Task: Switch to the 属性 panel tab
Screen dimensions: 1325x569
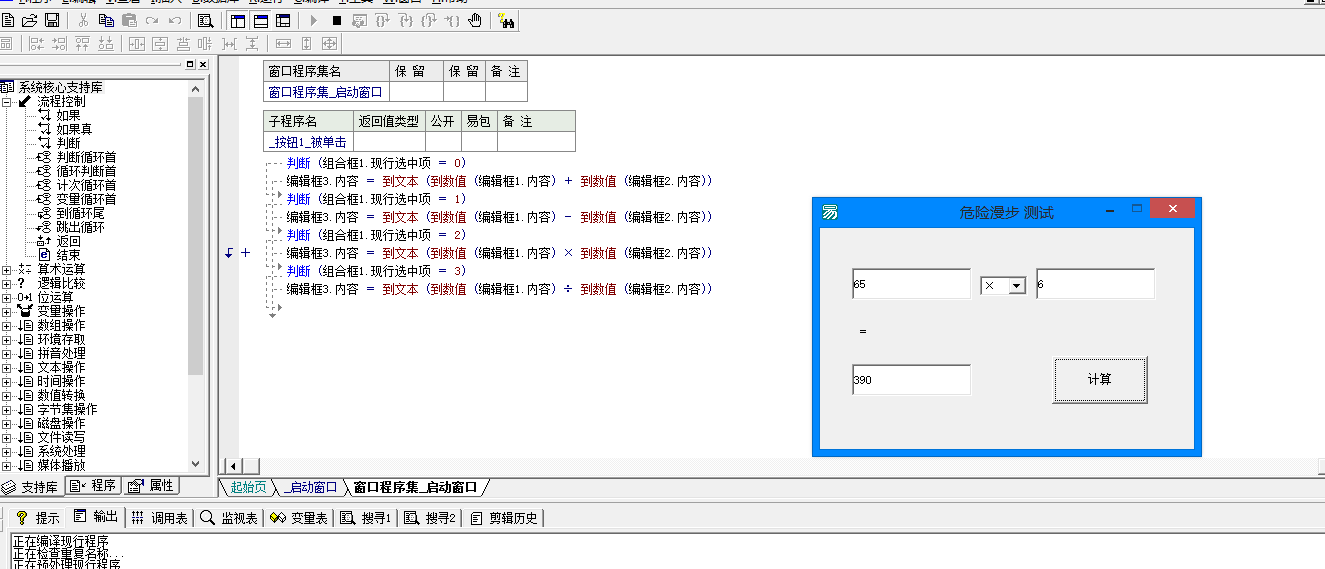Action: (x=152, y=486)
